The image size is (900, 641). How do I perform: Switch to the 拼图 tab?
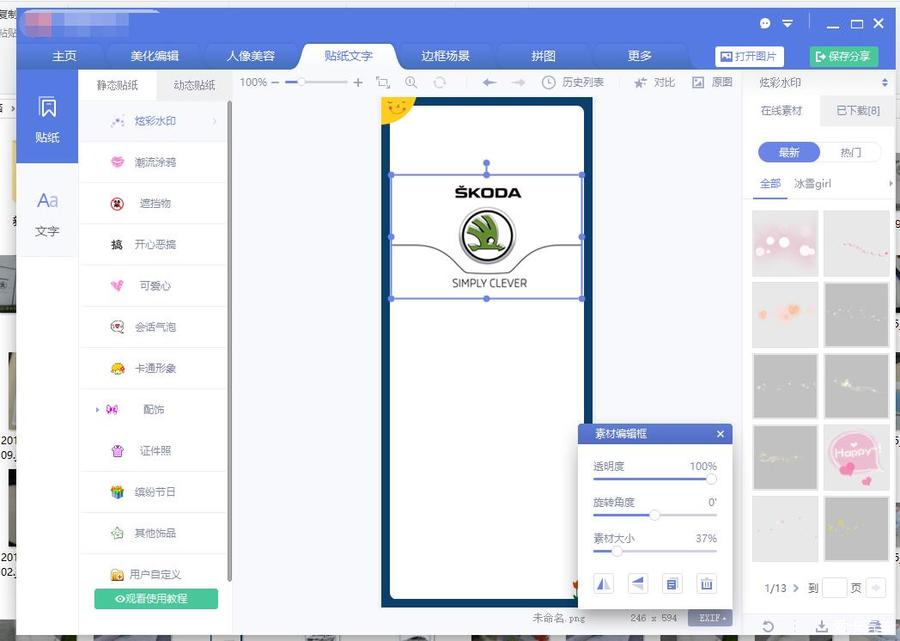(543, 56)
